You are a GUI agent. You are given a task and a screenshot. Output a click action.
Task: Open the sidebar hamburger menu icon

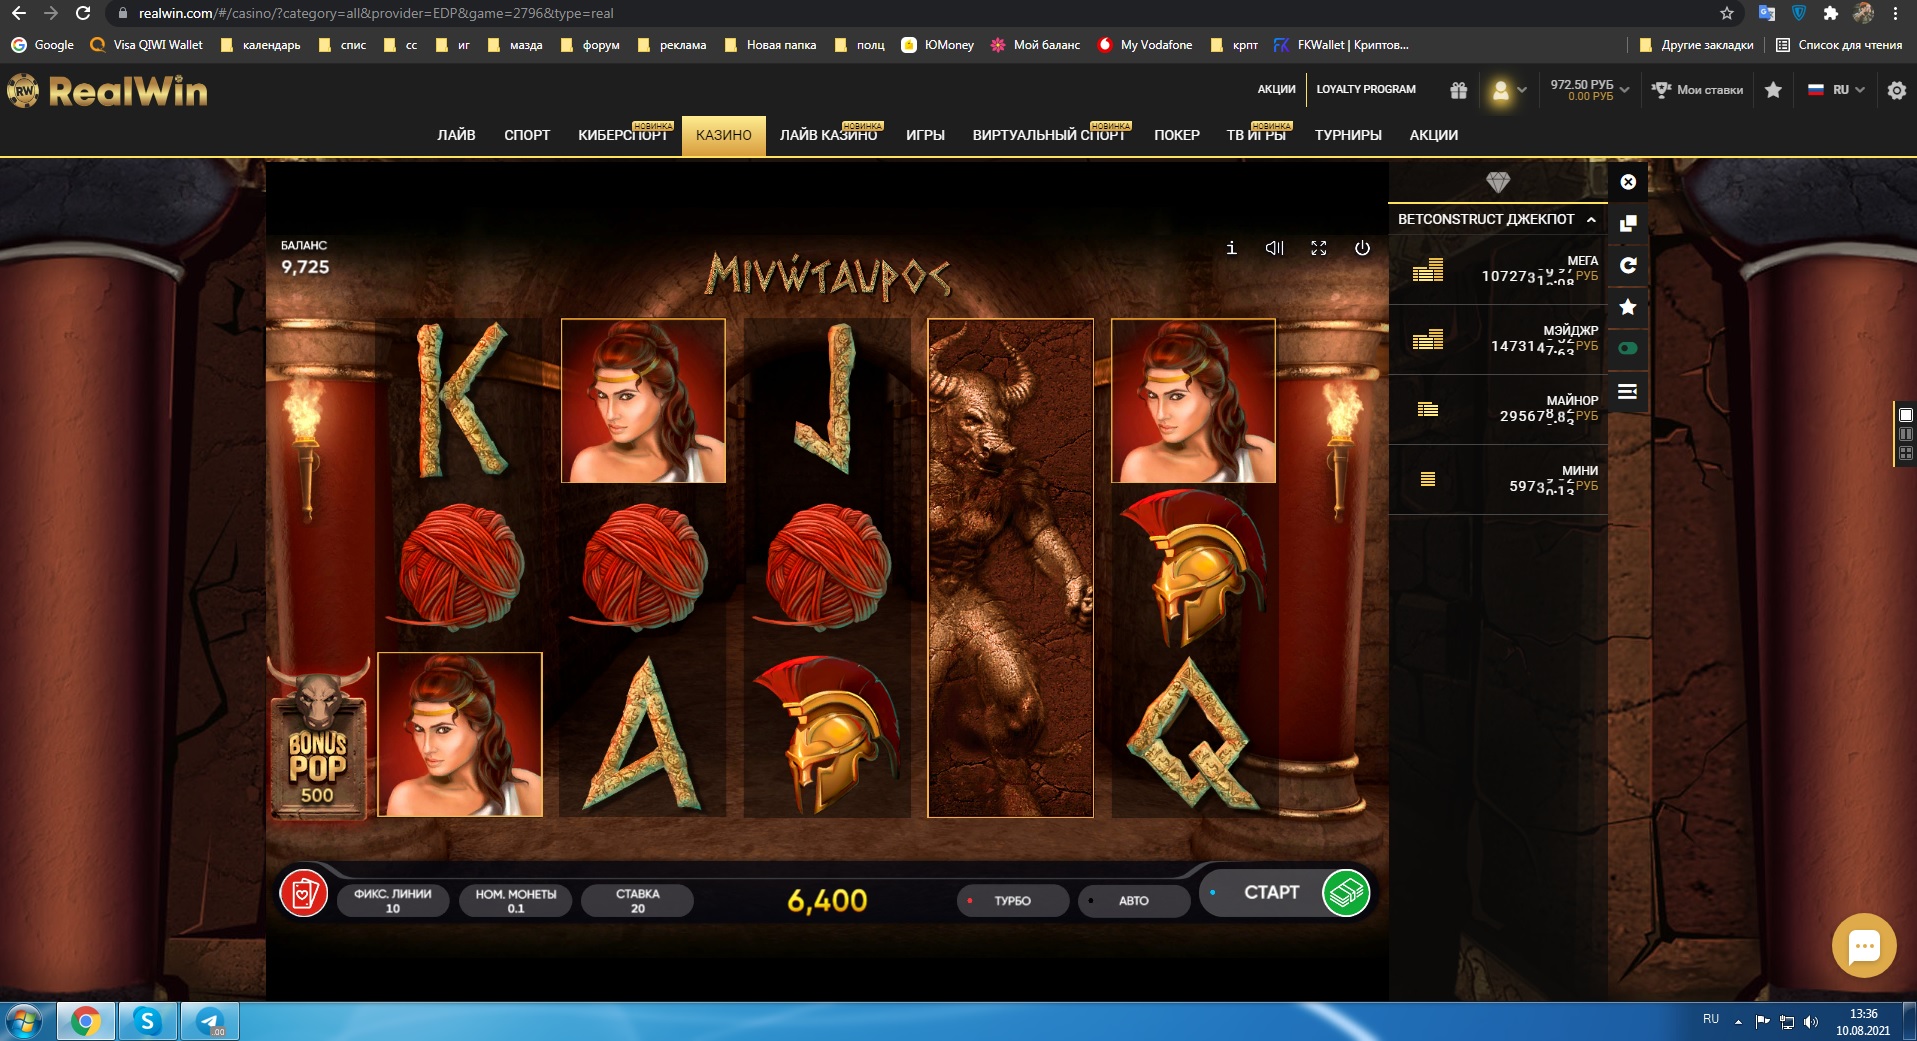[1628, 391]
